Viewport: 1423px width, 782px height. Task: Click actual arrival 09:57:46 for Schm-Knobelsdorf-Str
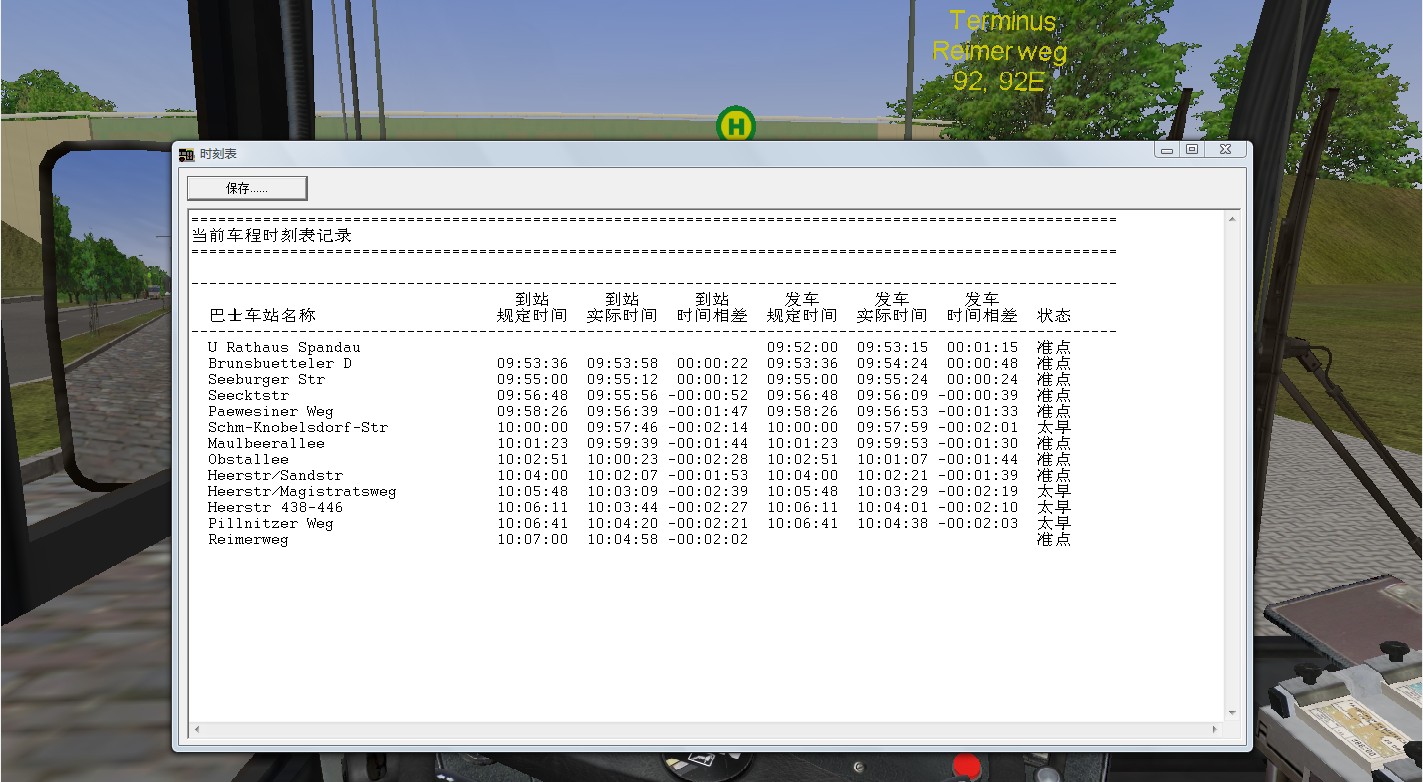click(x=622, y=427)
